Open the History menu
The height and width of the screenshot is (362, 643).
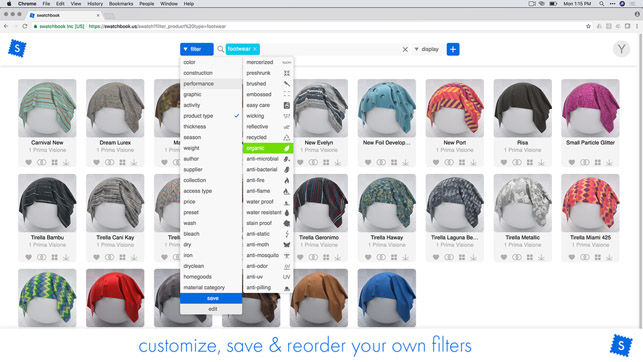[x=95, y=4]
